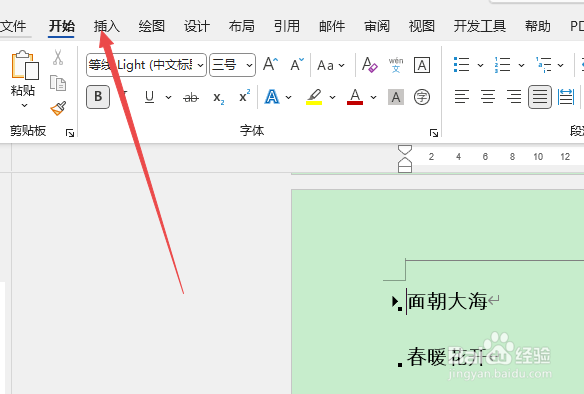The width and height of the screenshot is (584, 394).
Task: Click the heading text 面朝大海
Action: (448, 301)
